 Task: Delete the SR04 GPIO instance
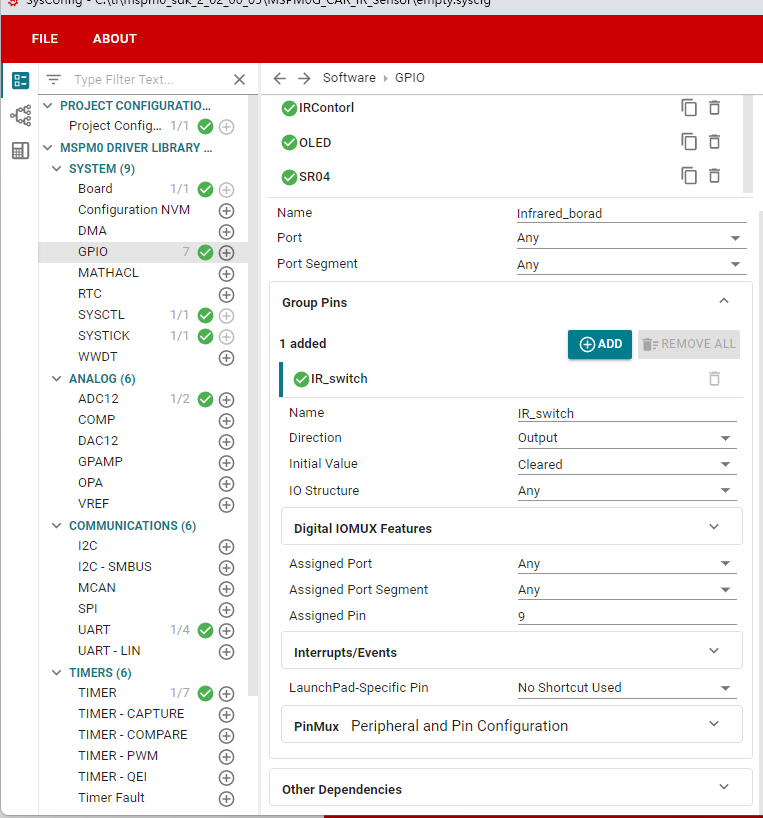click(714, 175)
